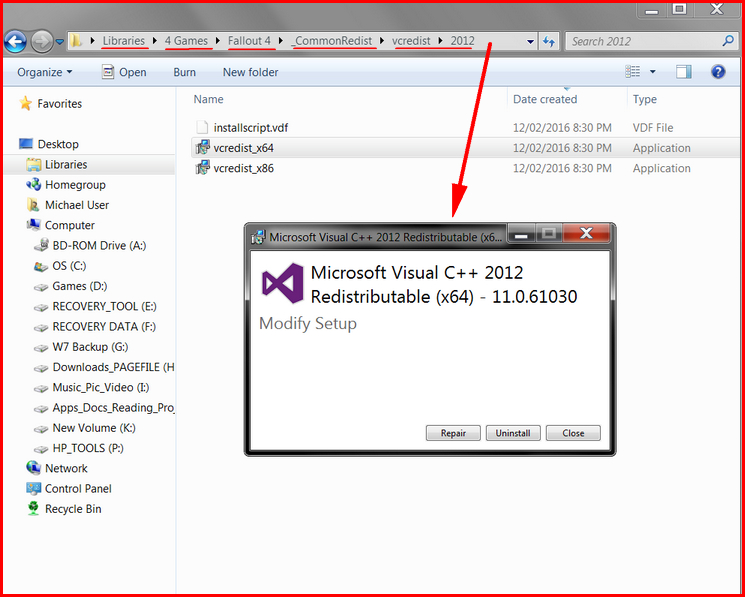The image size is (745, 597).
Task: Toggle the preview pane icon
Action: (x=684, y=72)
